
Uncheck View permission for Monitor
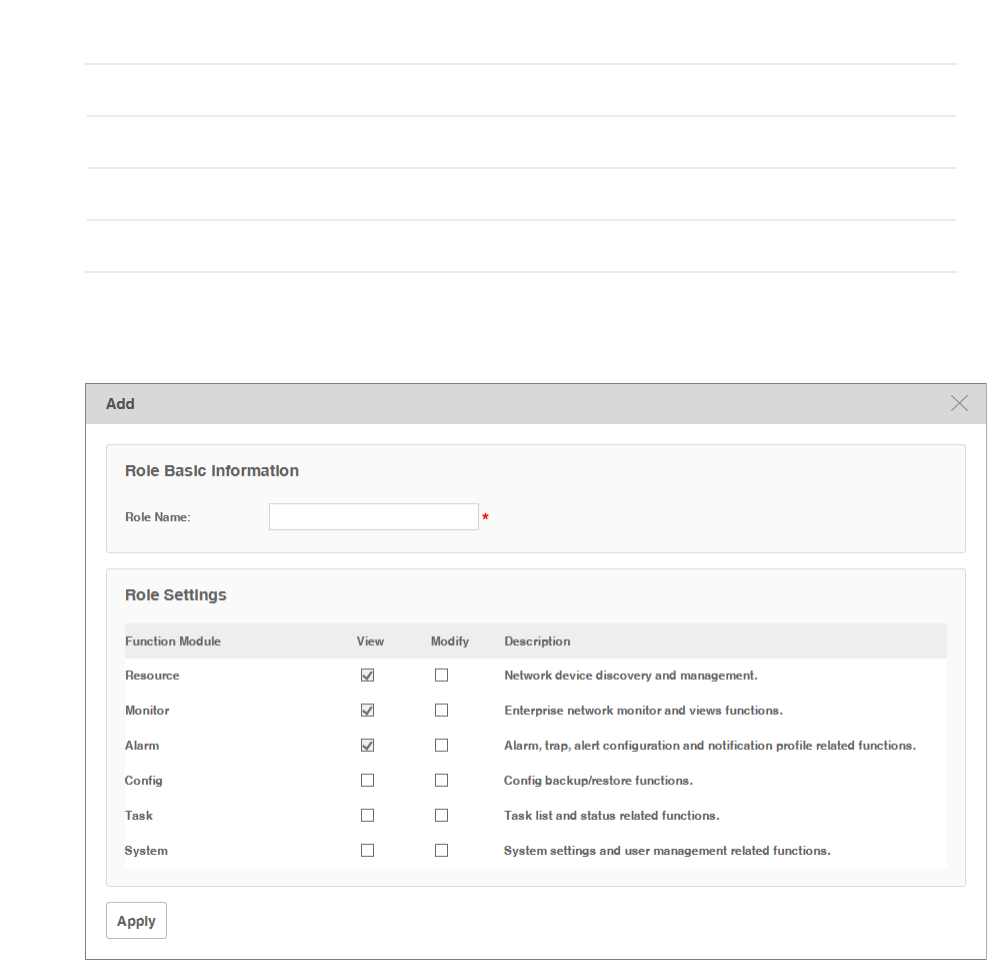368,711
